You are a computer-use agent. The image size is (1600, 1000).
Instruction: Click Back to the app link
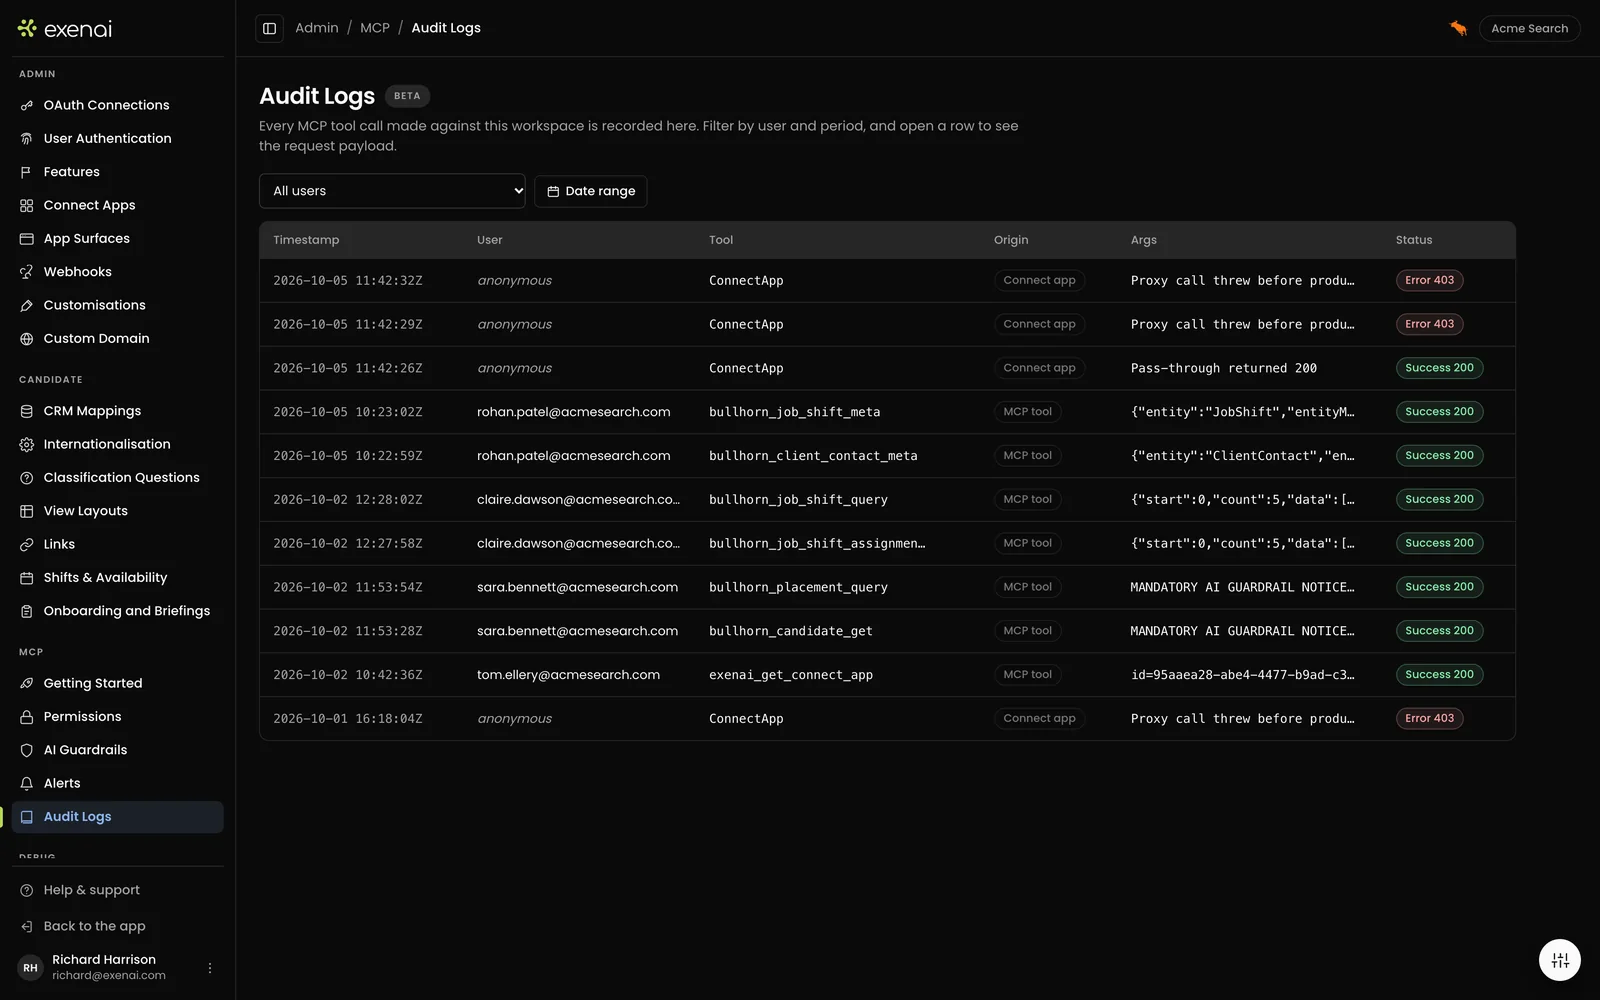[118, 926]
